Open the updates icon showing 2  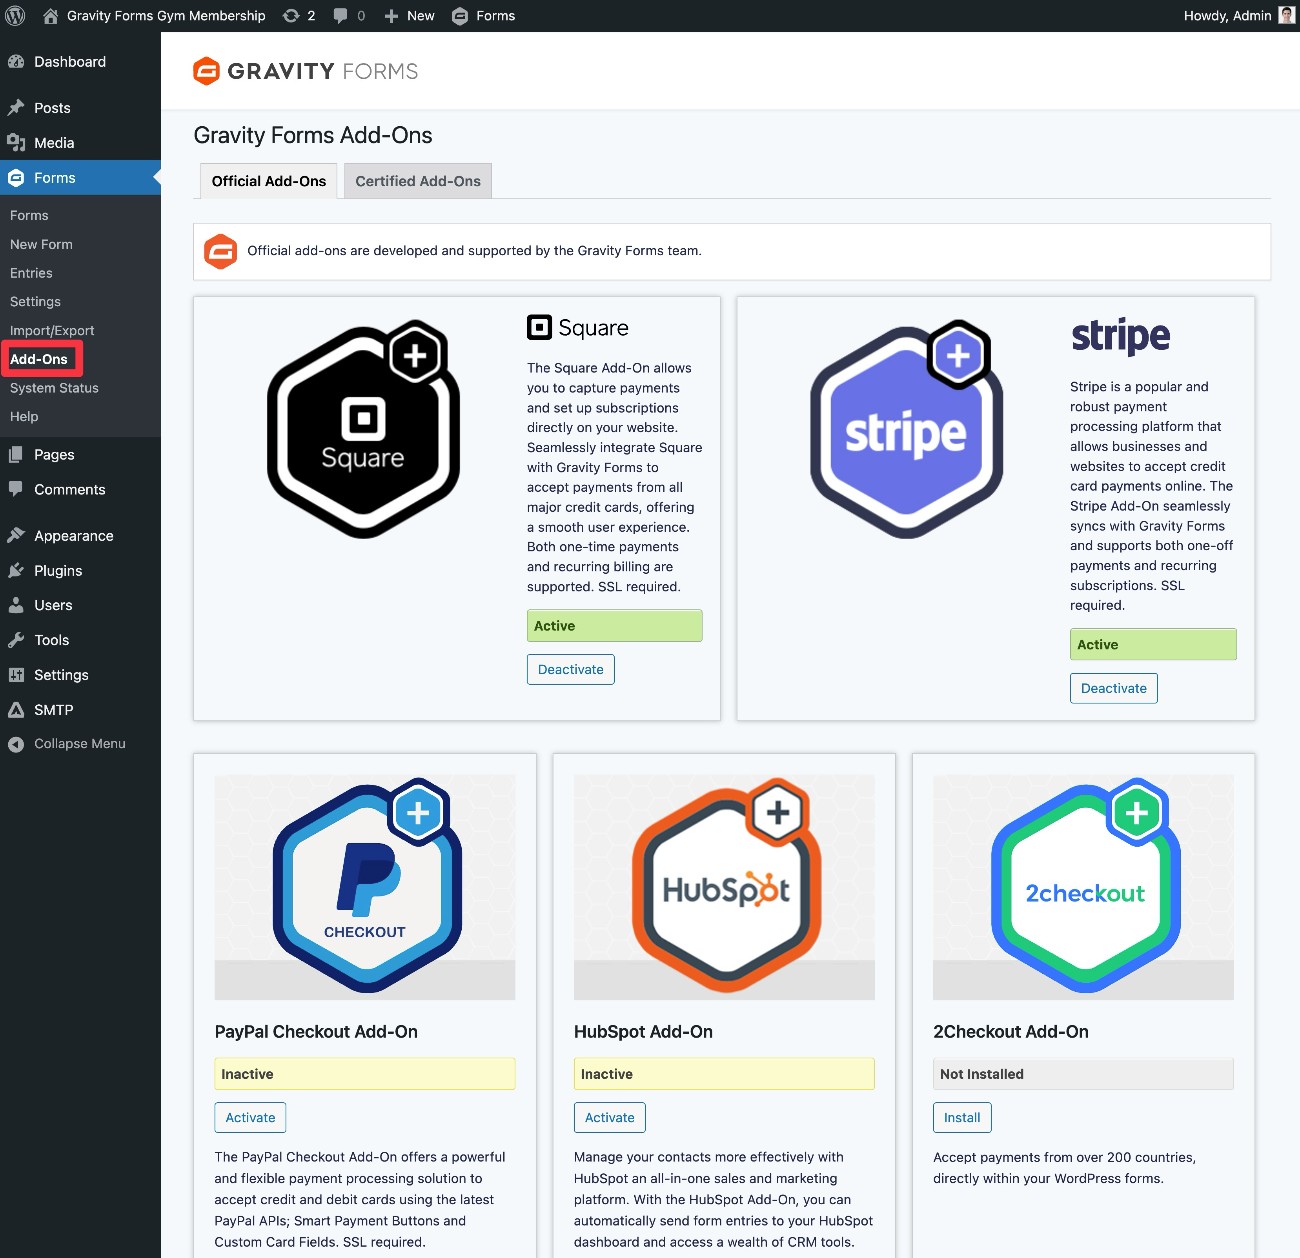coord(298,16)
